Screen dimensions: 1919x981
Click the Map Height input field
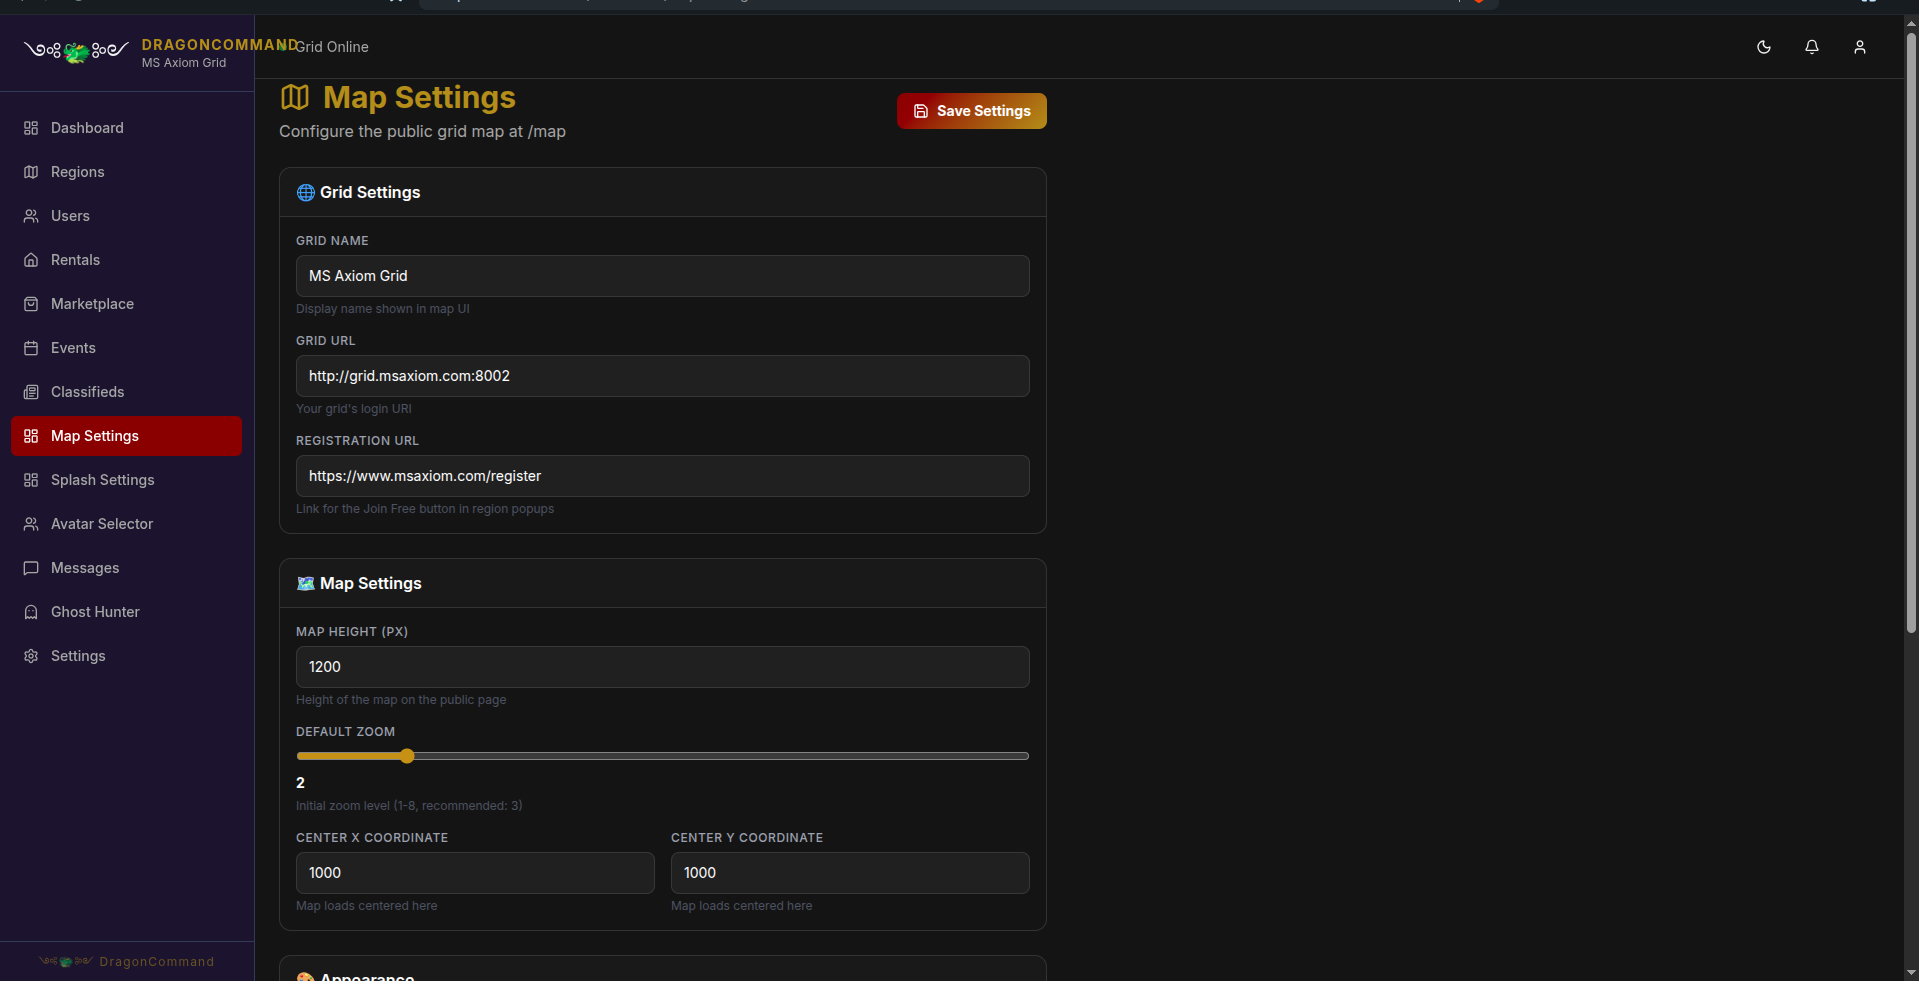(663, 667)
